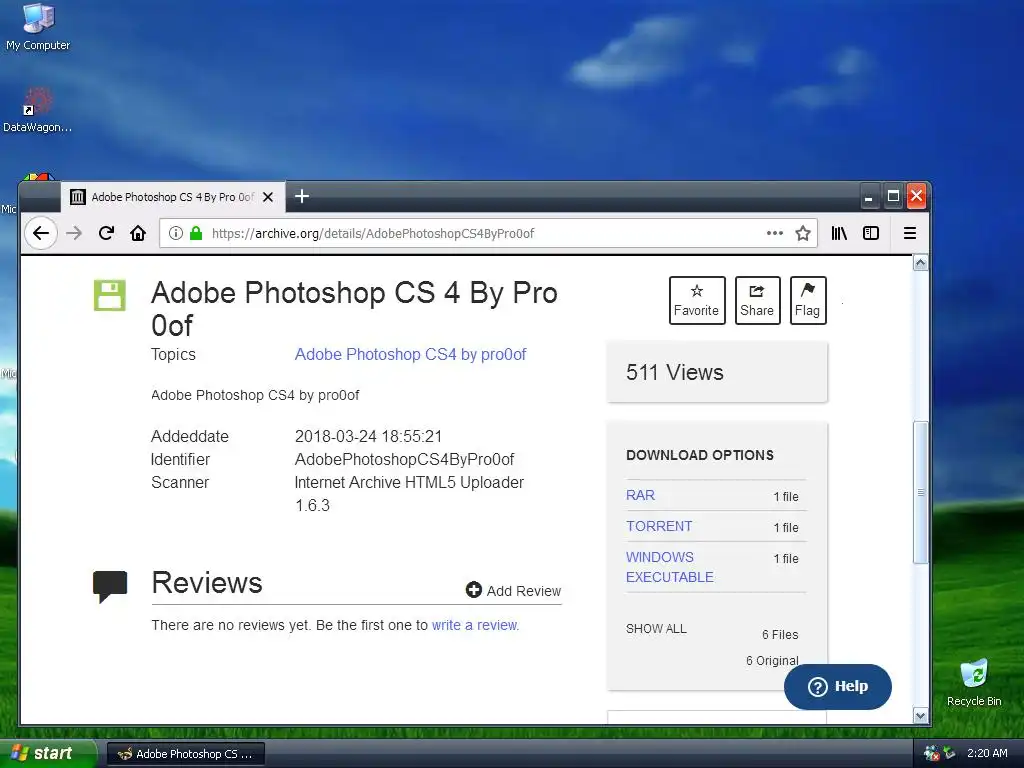Click the green padlock security icon

[196, 233]
